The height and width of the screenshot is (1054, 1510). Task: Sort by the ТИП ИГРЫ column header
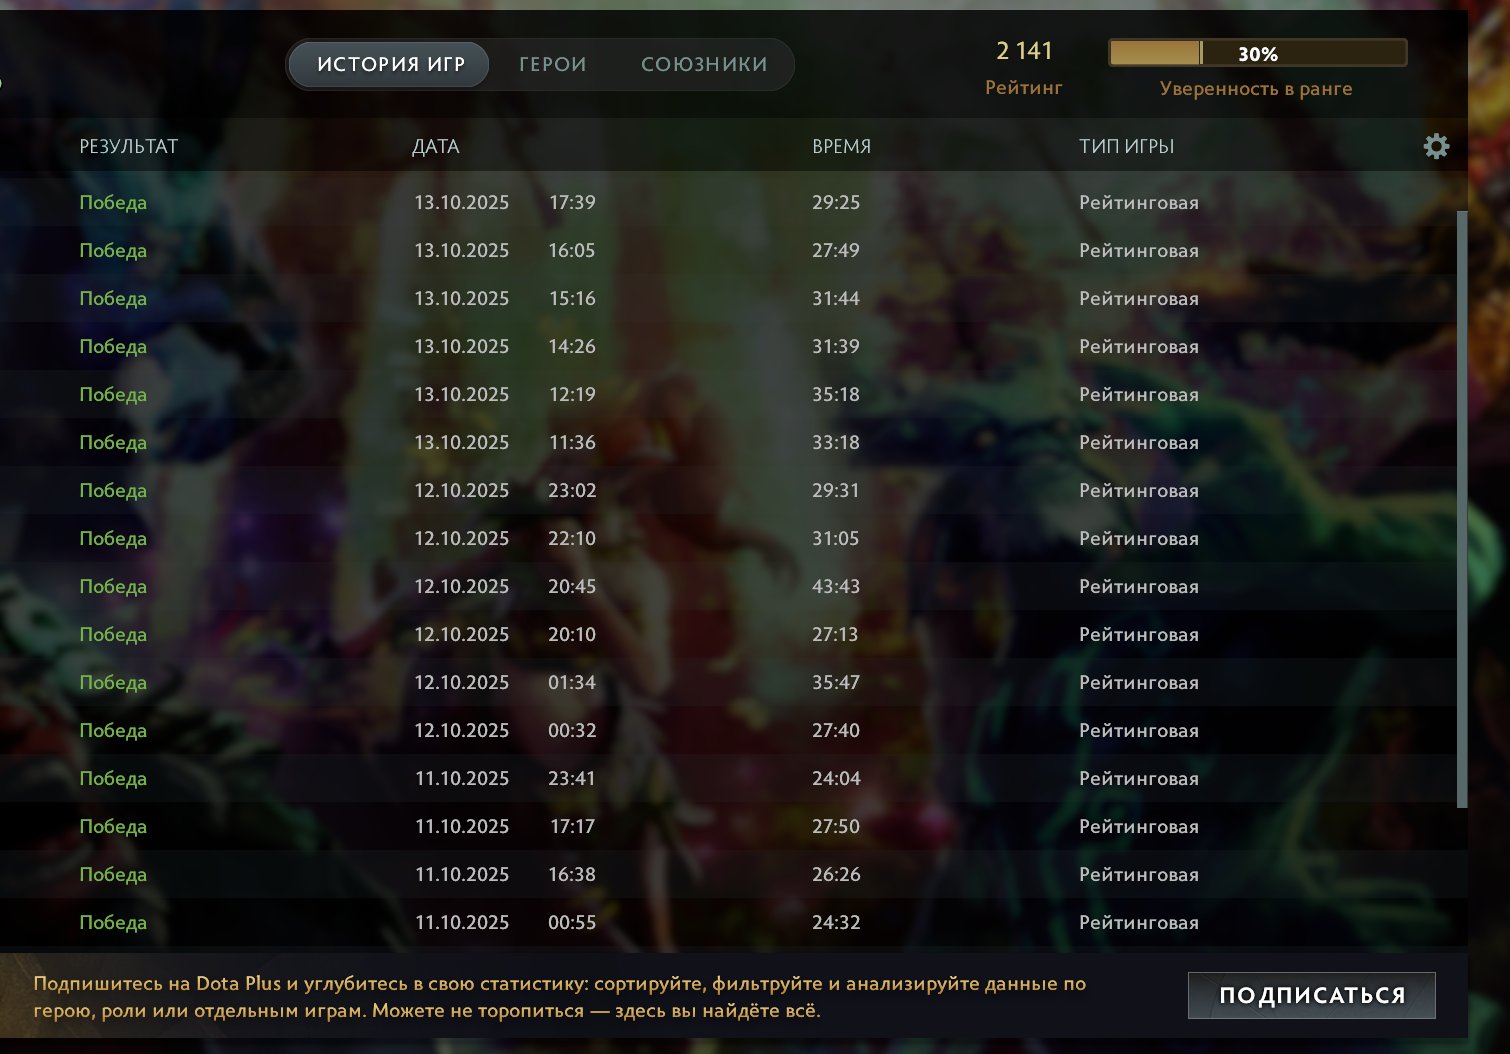[x=1126, y=146]
